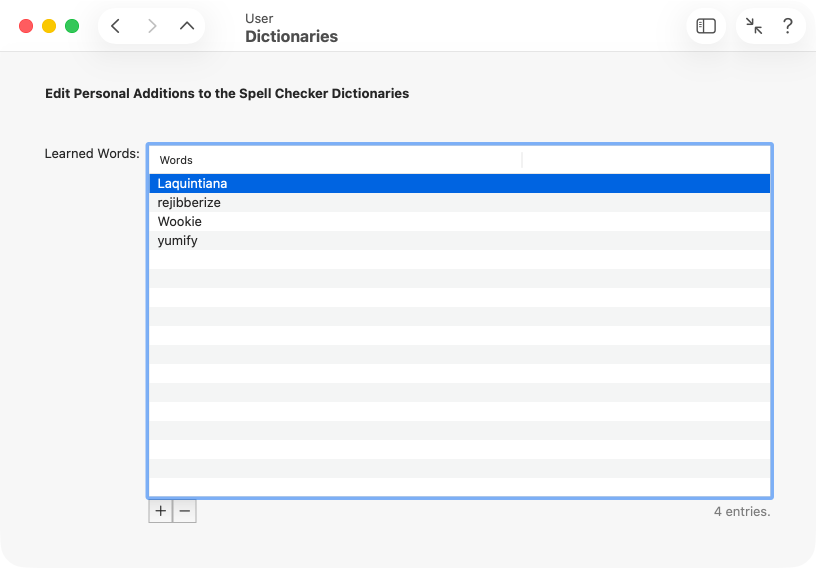Image resolution: width=816 pixels, height=568 pixels.
Task: Maximize window with the green button
Action: click(72, 26)
